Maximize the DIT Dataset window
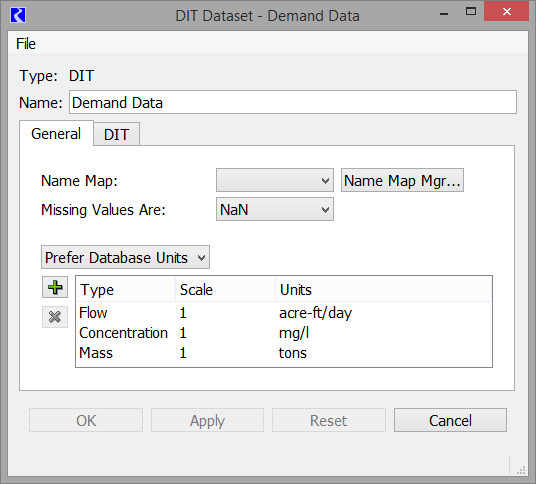This screenshot has width=536, height=484. [x=471, y=12]
